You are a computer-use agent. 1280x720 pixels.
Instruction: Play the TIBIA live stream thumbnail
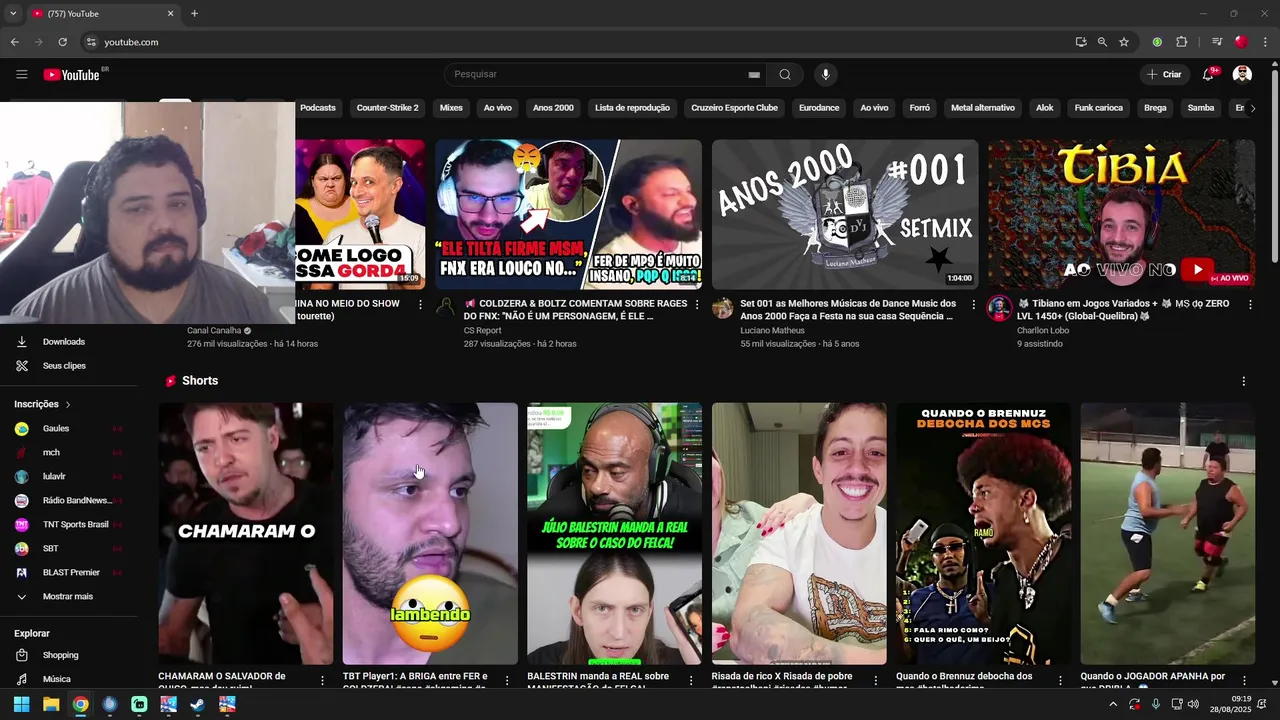click(1121, 214)
